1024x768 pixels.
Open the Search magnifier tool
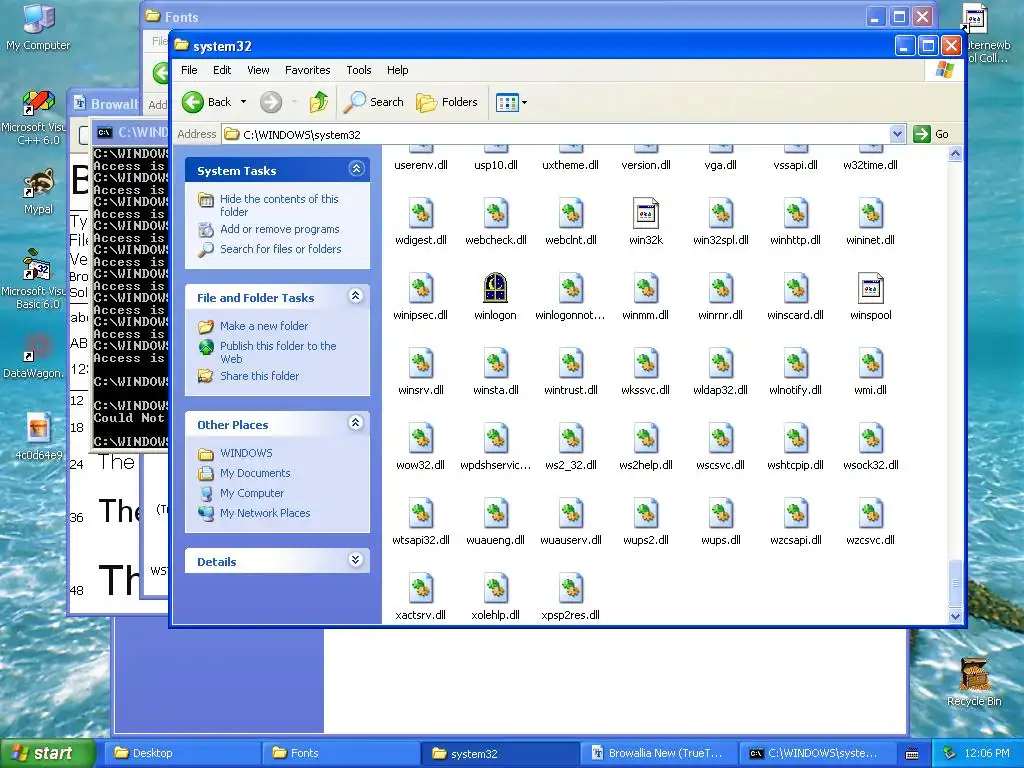tap(374, 102)
